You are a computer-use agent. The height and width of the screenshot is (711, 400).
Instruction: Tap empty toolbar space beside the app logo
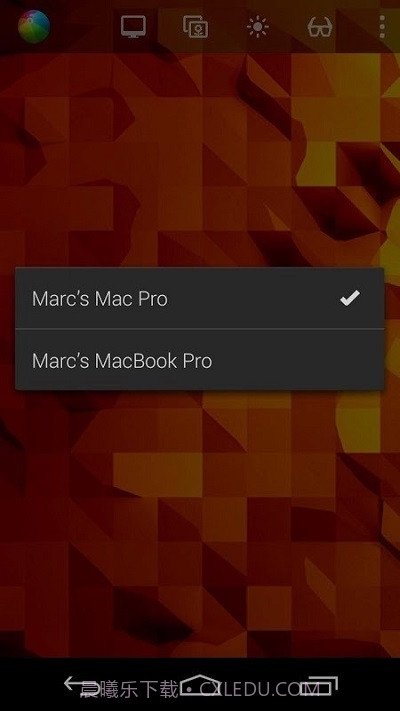(84, 27)
